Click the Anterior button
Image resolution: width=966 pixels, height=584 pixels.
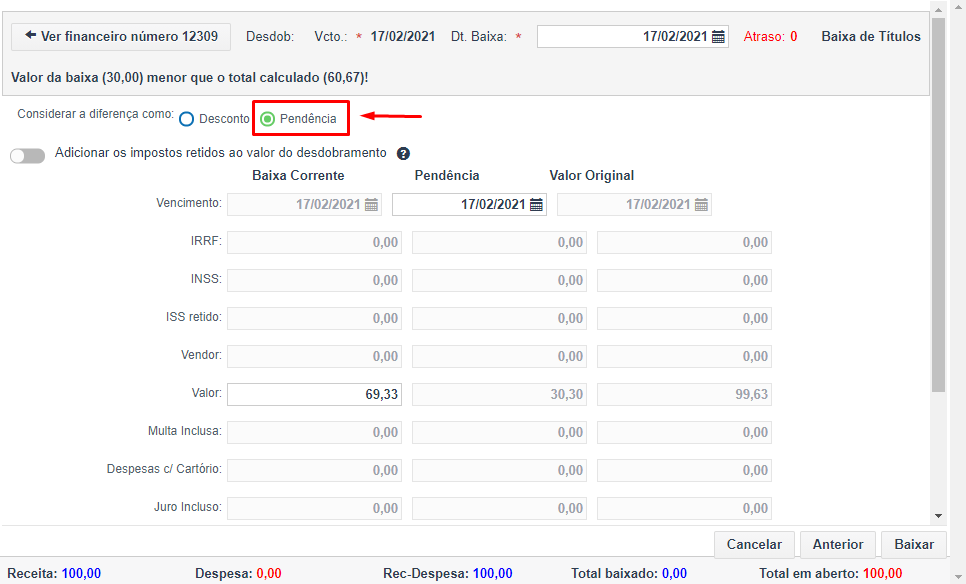coord(838,545)
